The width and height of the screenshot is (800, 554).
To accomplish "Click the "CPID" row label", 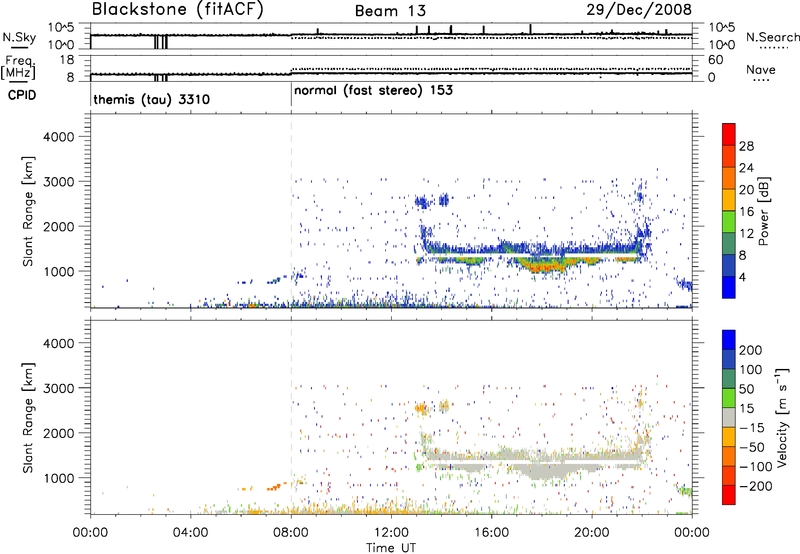I will point(22,95).
